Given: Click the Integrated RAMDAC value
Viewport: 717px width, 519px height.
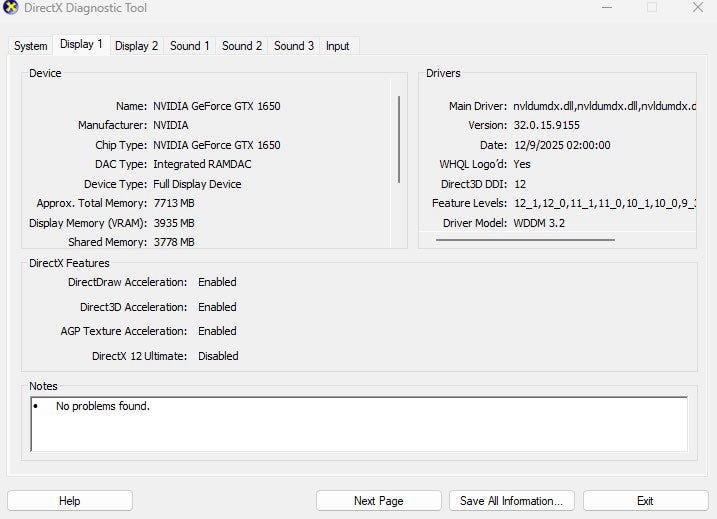Looking at the screenshot, I should [202, 164].
